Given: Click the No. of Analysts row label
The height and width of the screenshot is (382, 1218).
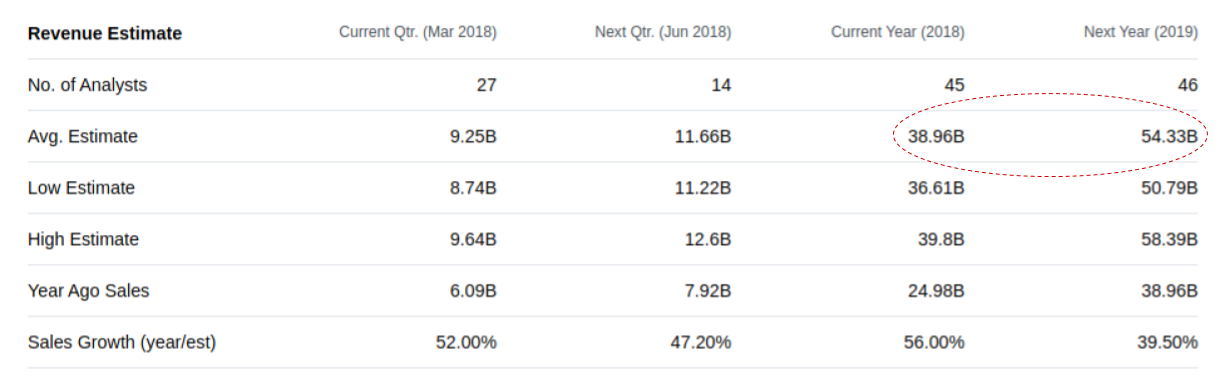Looking at the screenshot, I should click(x=88, y=85).
